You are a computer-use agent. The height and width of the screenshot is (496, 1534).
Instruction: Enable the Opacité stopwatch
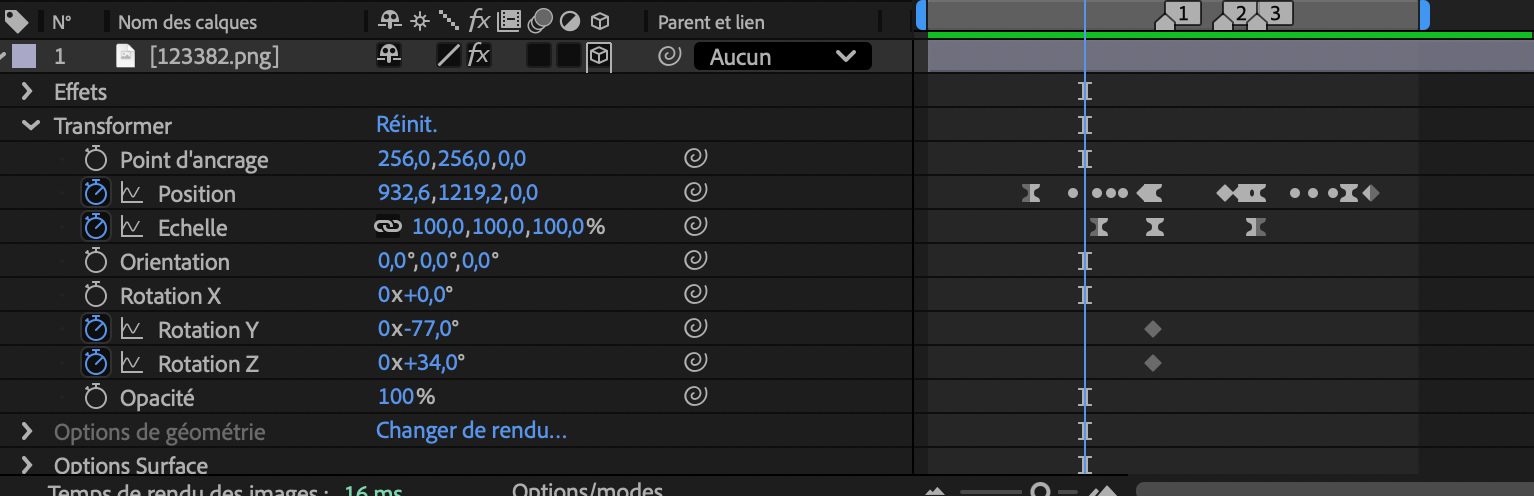[x=95, y=397]
